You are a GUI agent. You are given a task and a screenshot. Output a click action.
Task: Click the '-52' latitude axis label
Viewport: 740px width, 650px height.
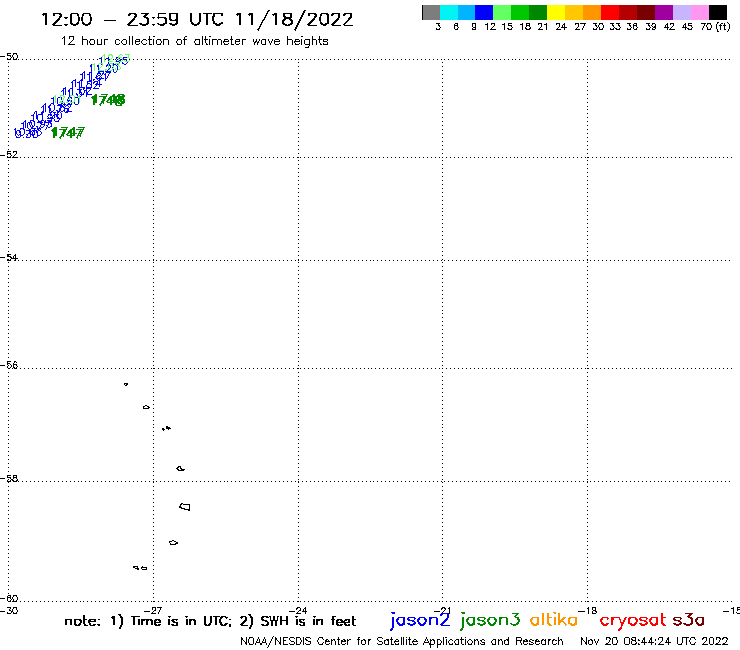(9, 154)
